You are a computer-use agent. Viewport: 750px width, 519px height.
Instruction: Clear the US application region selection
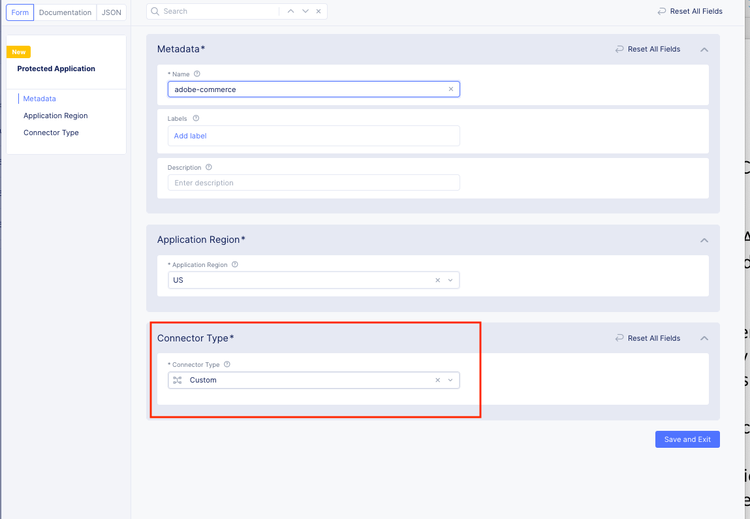click(x=437, y=280)
